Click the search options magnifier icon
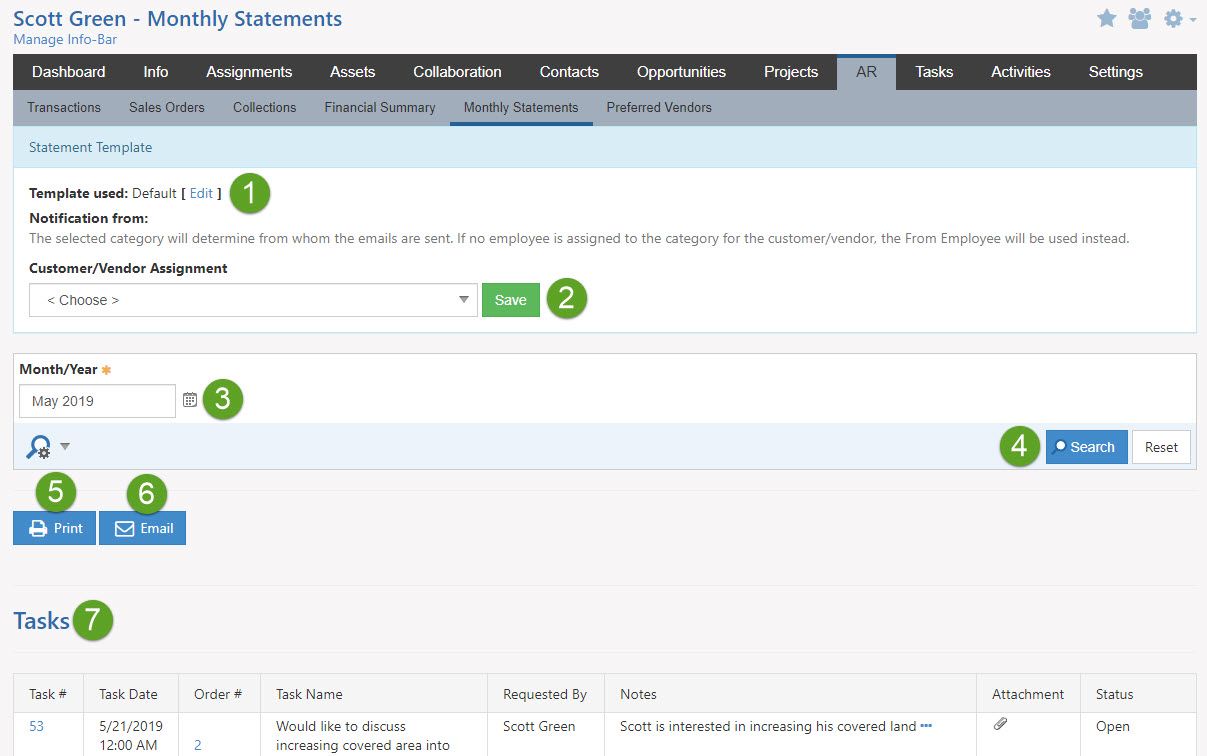This screenshot has width=1207, height=756. pos(38,446)
